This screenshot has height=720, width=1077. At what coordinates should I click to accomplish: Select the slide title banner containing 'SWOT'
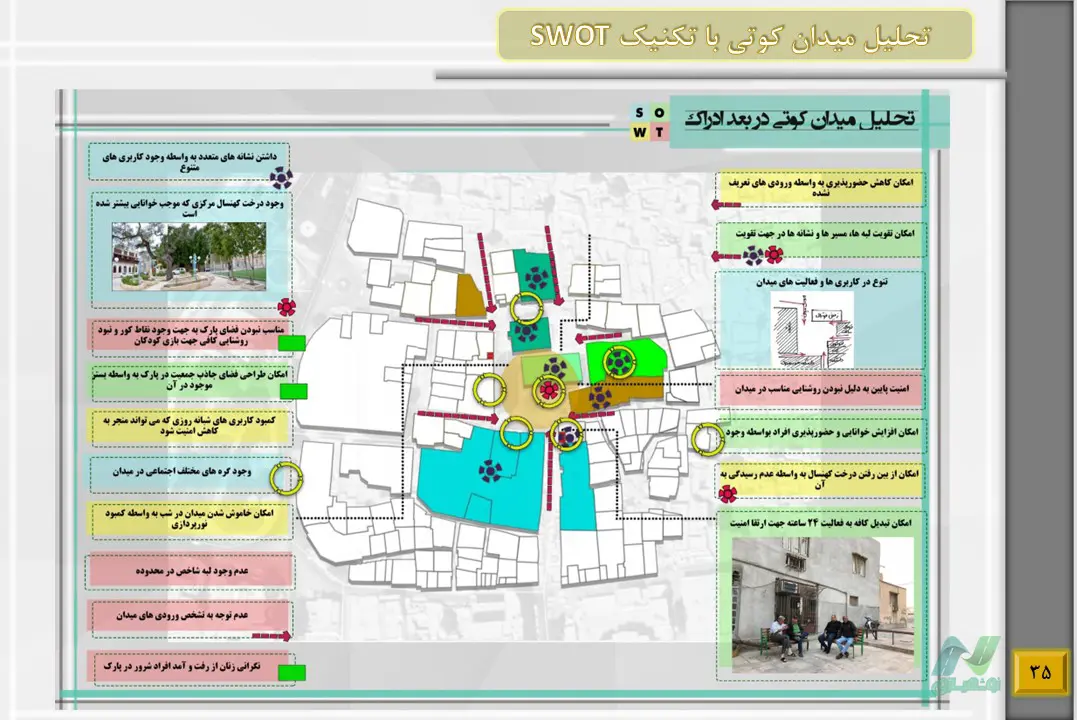point(735,36)
